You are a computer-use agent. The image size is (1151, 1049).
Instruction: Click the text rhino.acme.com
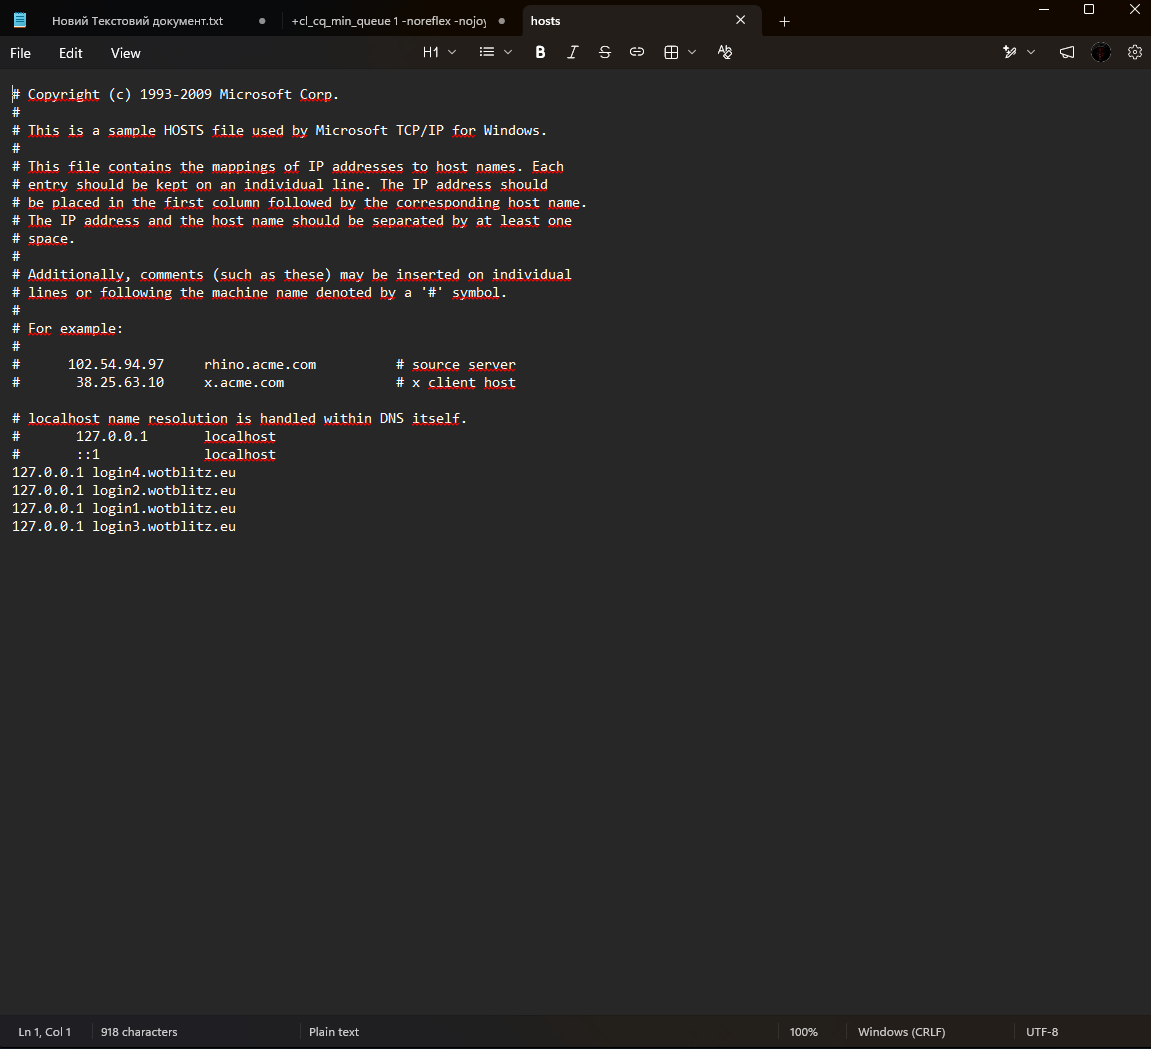coord(260,364)
